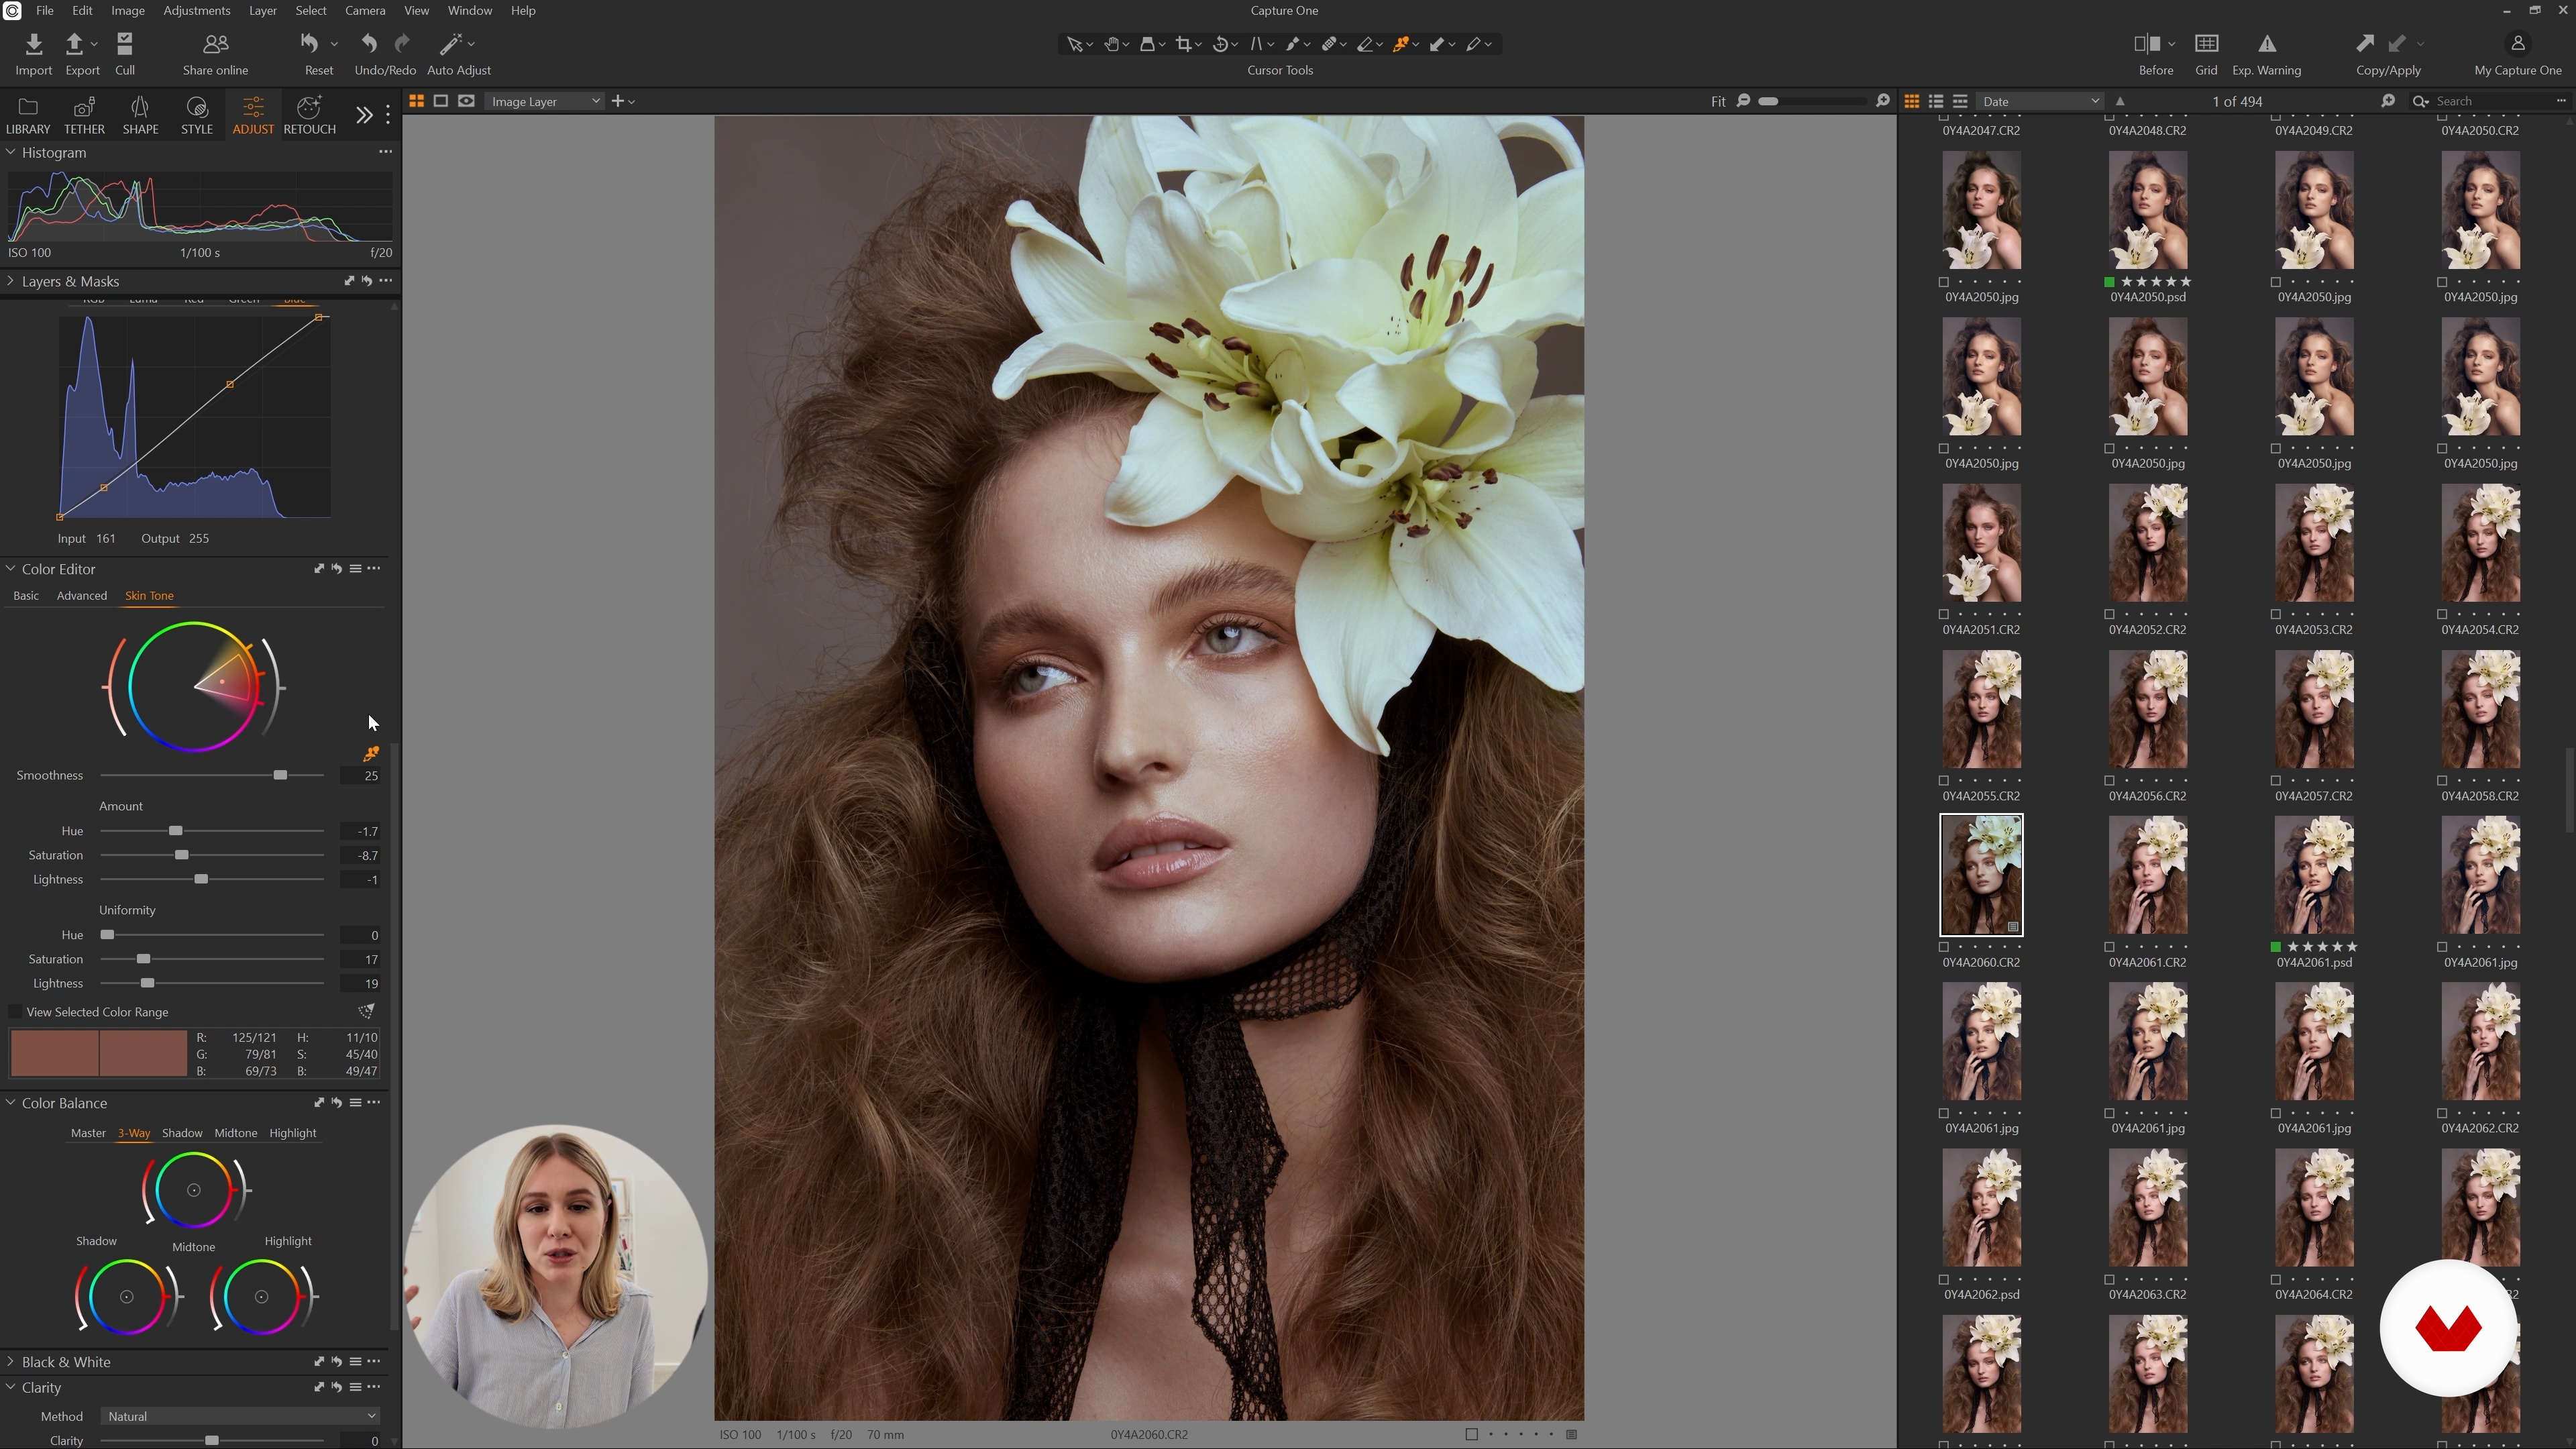2576x1449 pixels.
Task: Switch to Color Editor Basic tab
Action: [x=26, y=596]
